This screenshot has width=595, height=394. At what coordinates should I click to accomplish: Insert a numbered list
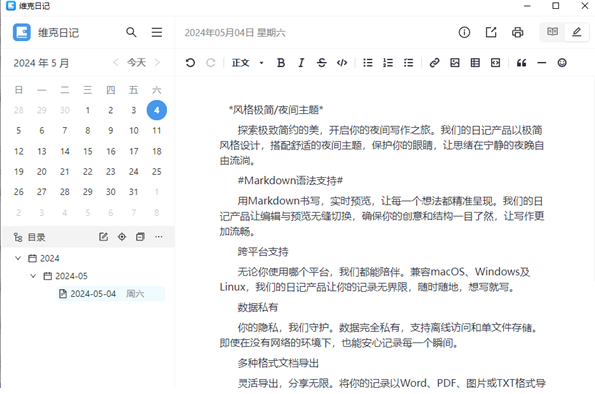coord(388,63)
